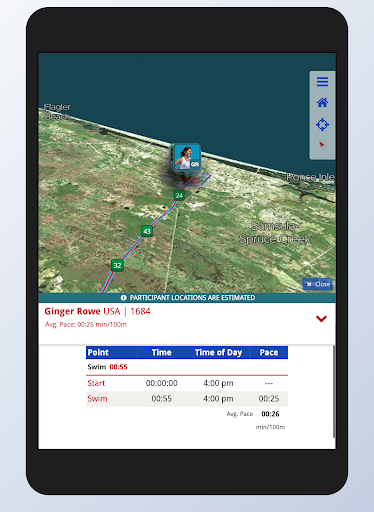
Task: Click the Swim pace value 00:25
Action: point(269,399)
